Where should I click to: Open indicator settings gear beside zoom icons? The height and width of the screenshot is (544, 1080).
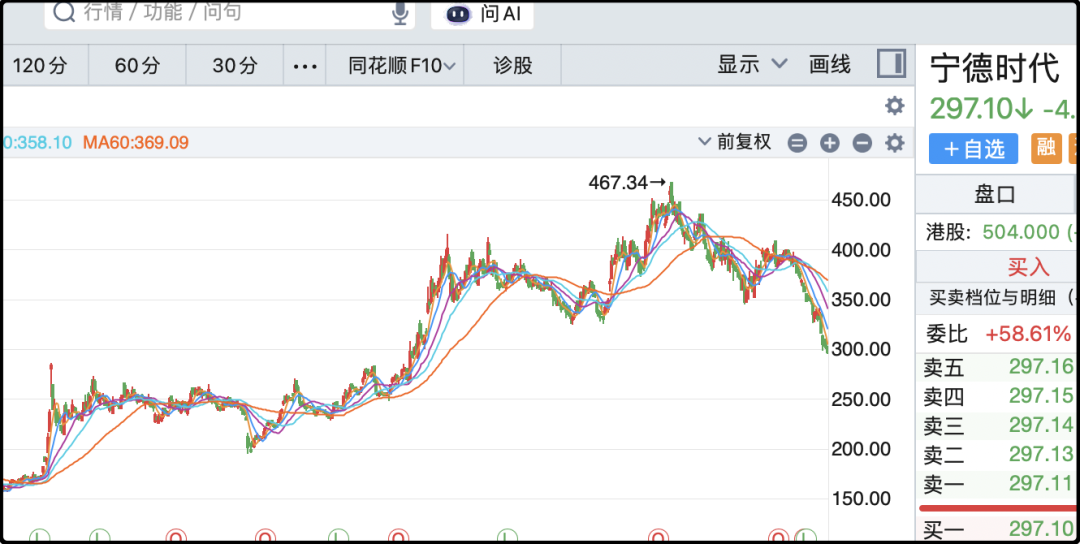tap(894, 143)
